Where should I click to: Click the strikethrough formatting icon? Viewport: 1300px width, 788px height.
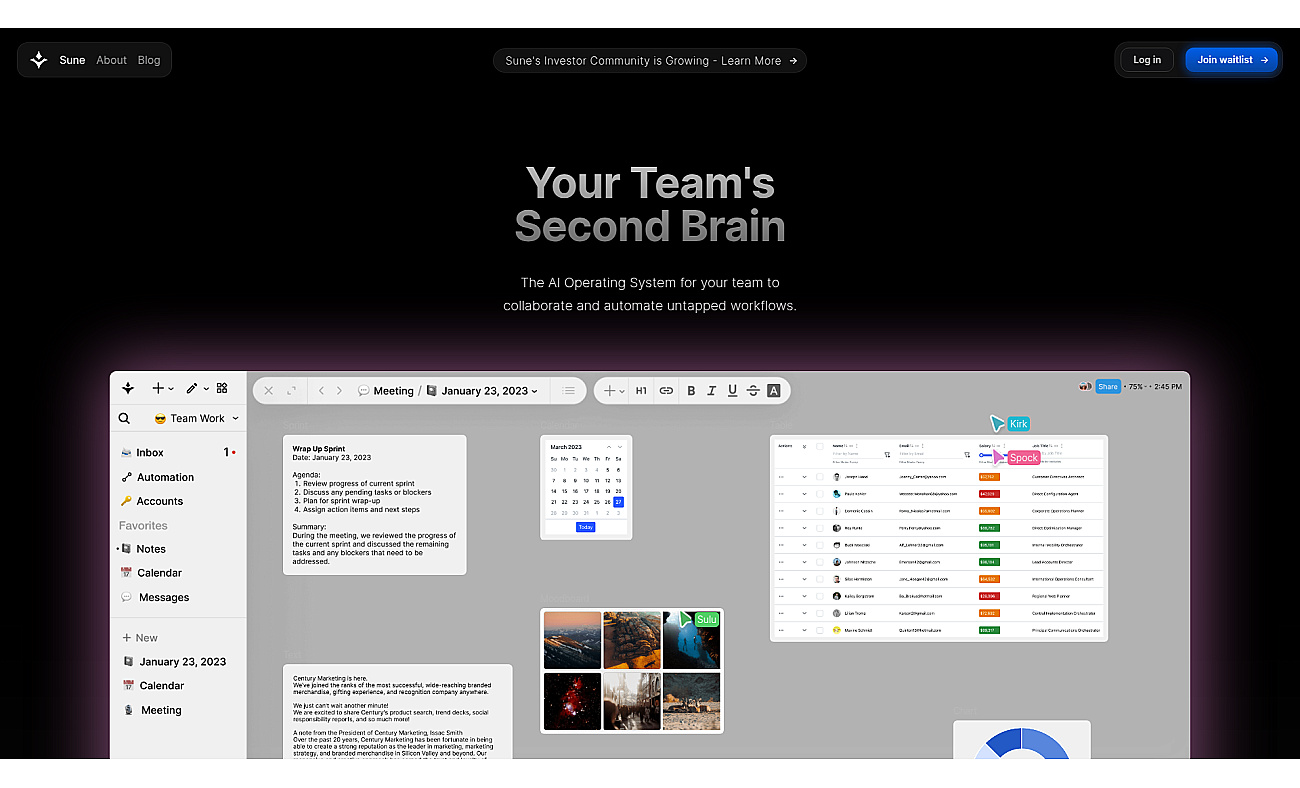(x=753, y=391)
